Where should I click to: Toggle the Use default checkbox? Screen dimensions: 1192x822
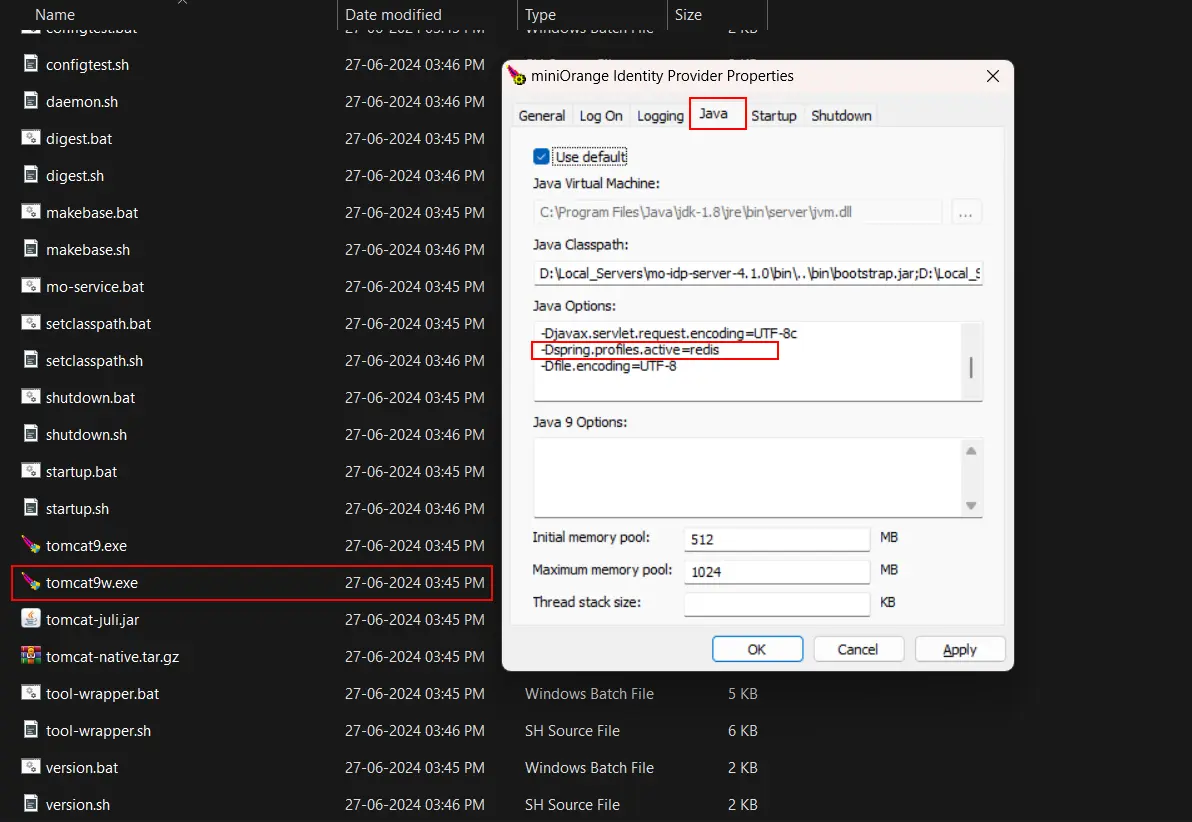click(540, 156)
